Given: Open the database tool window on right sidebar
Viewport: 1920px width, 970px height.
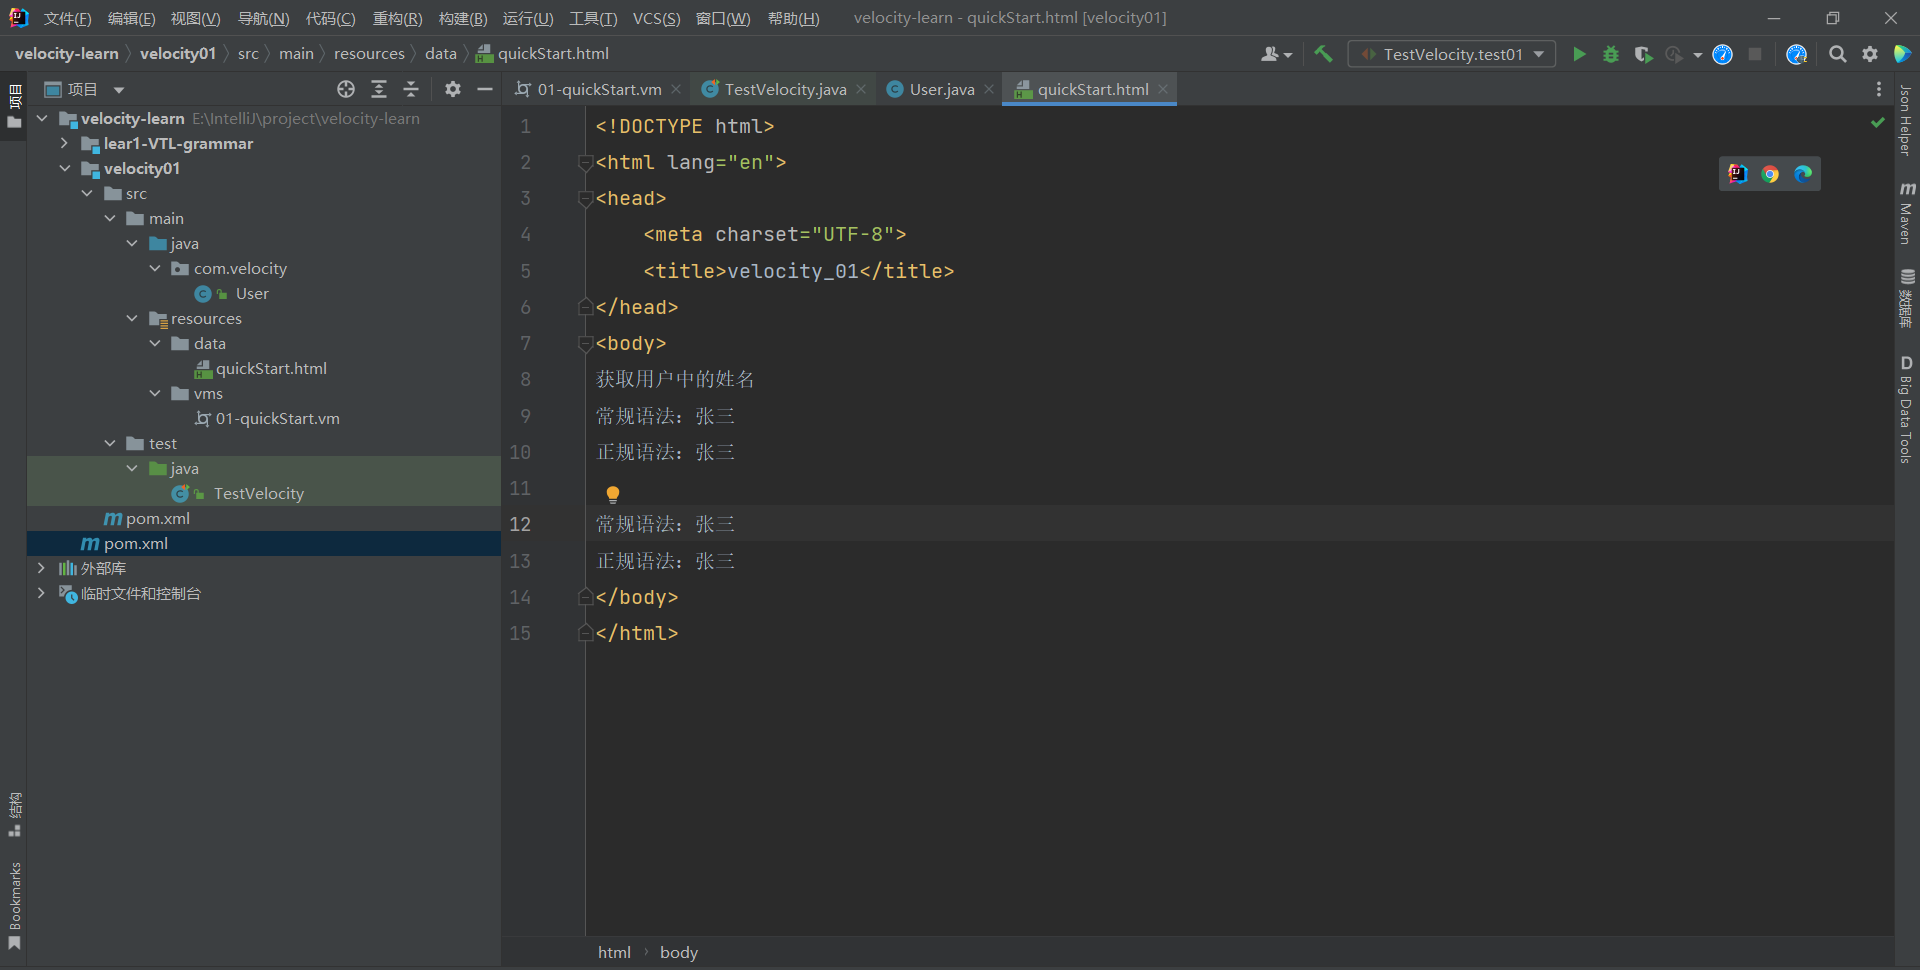Looking at the screenshot, I should (x=1907, y=298).
